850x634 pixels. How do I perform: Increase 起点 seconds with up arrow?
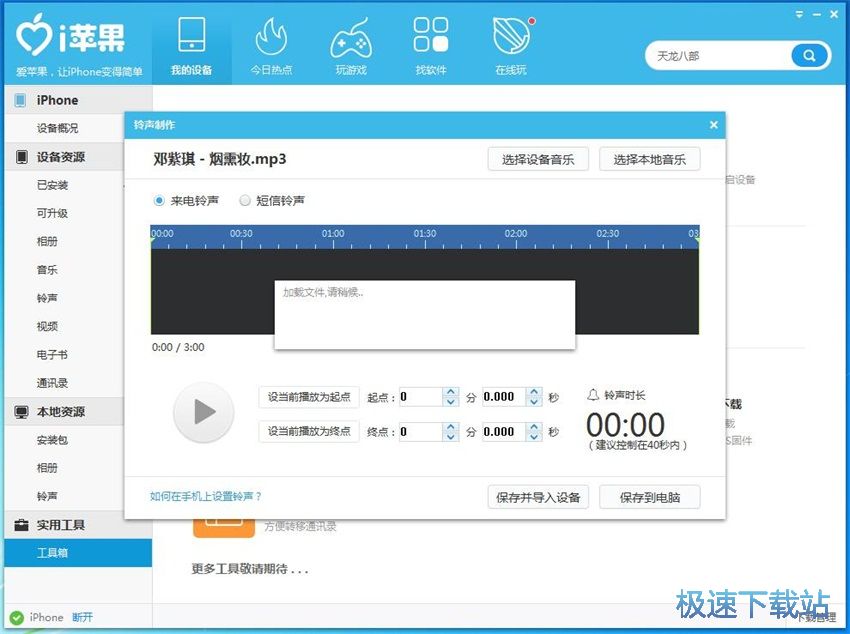point(534,392)
